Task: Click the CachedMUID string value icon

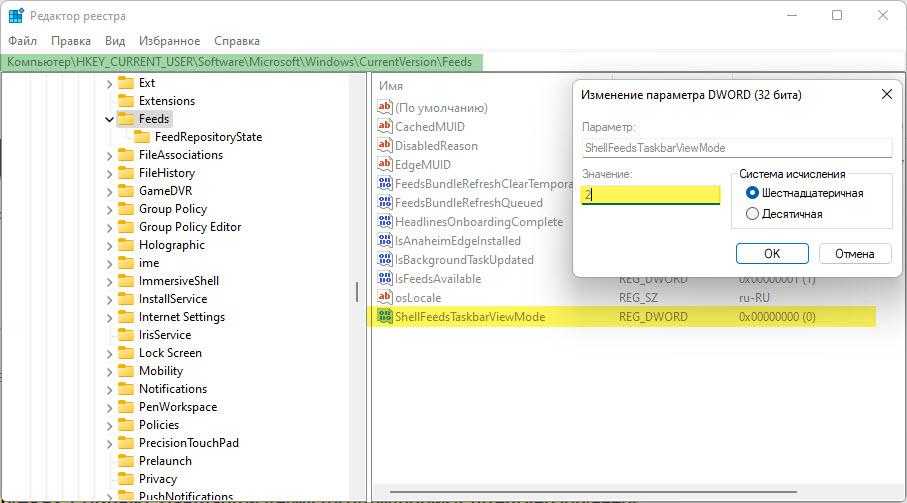Action: click(385, 127)
